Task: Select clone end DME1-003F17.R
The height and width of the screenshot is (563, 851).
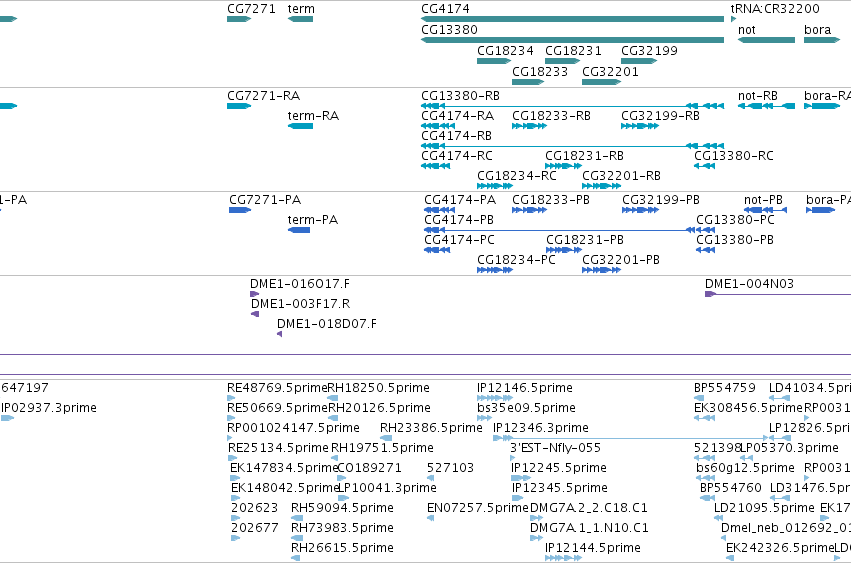Action: tap(301, 305)
